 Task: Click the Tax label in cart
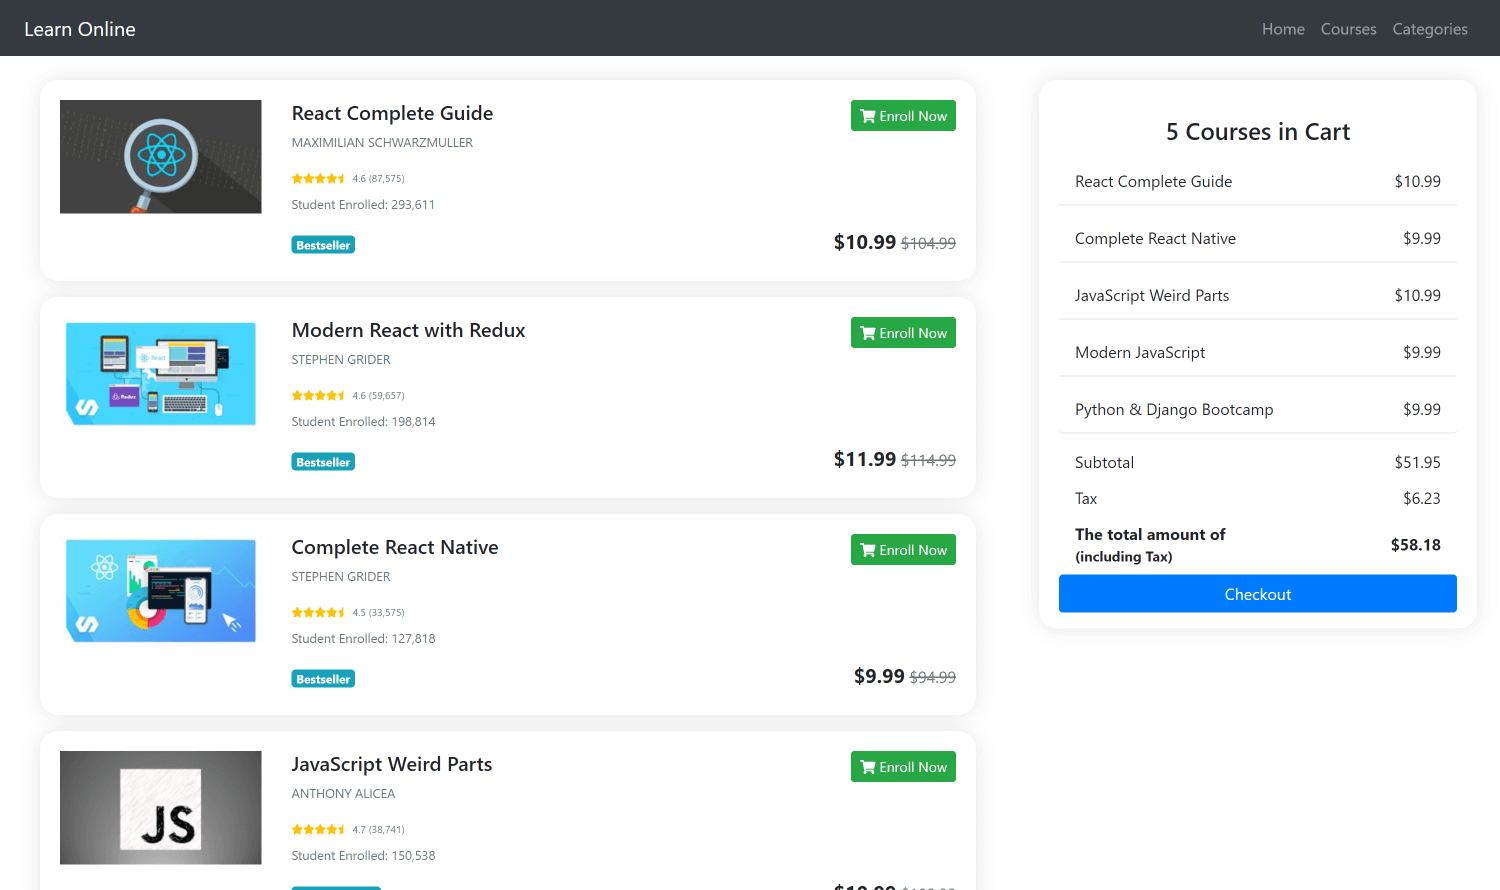[1086, 498]
